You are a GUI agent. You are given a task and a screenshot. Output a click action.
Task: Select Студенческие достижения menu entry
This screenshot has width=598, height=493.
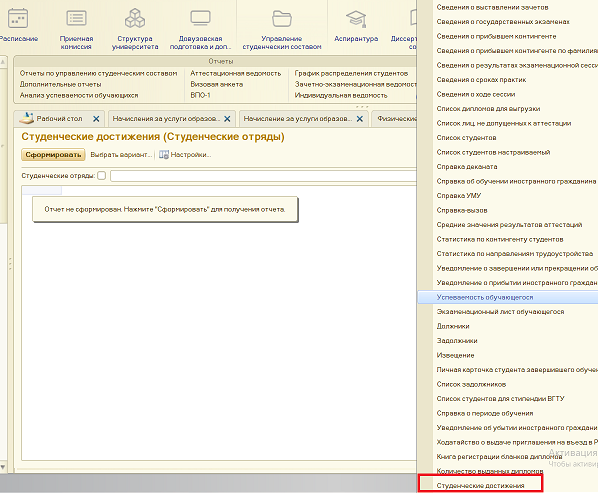coord(481,485)
